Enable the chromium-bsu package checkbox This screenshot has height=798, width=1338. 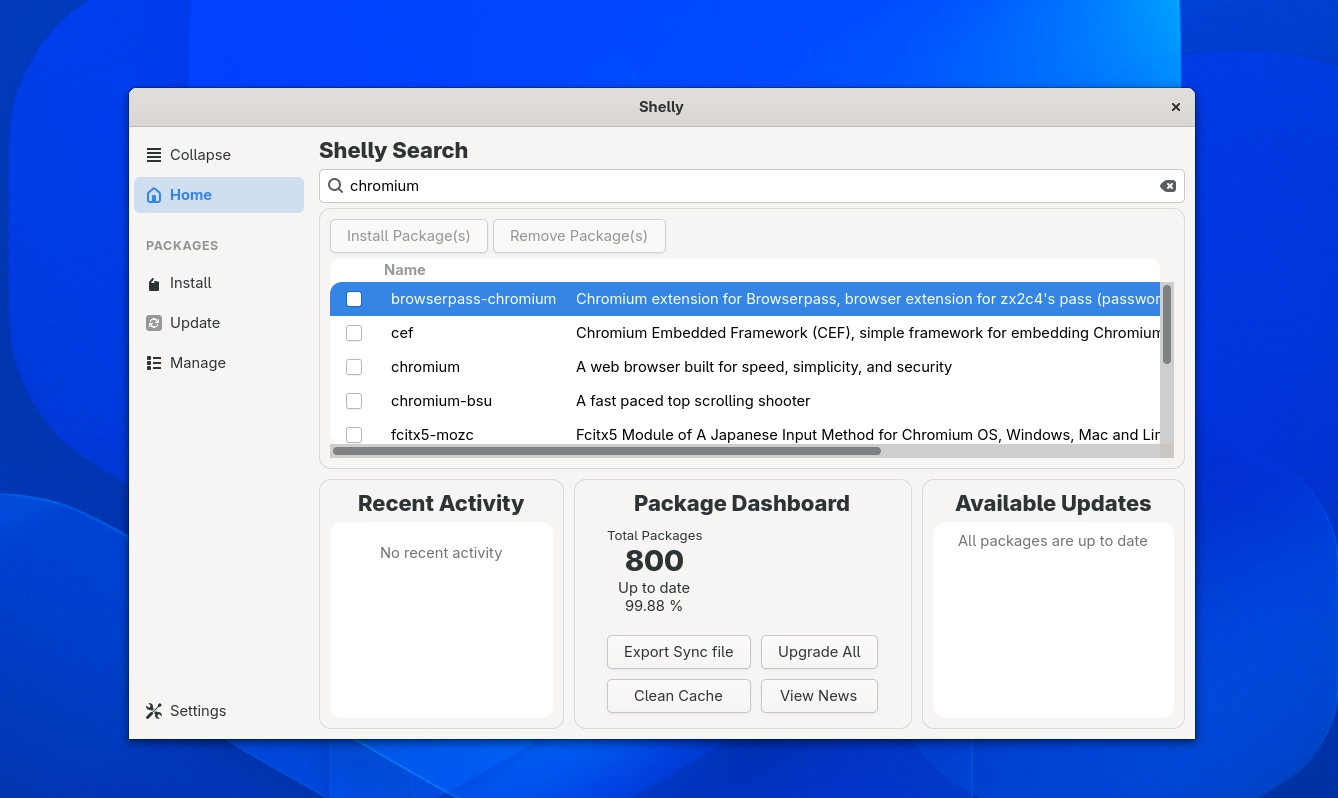(x=354, y=401)
